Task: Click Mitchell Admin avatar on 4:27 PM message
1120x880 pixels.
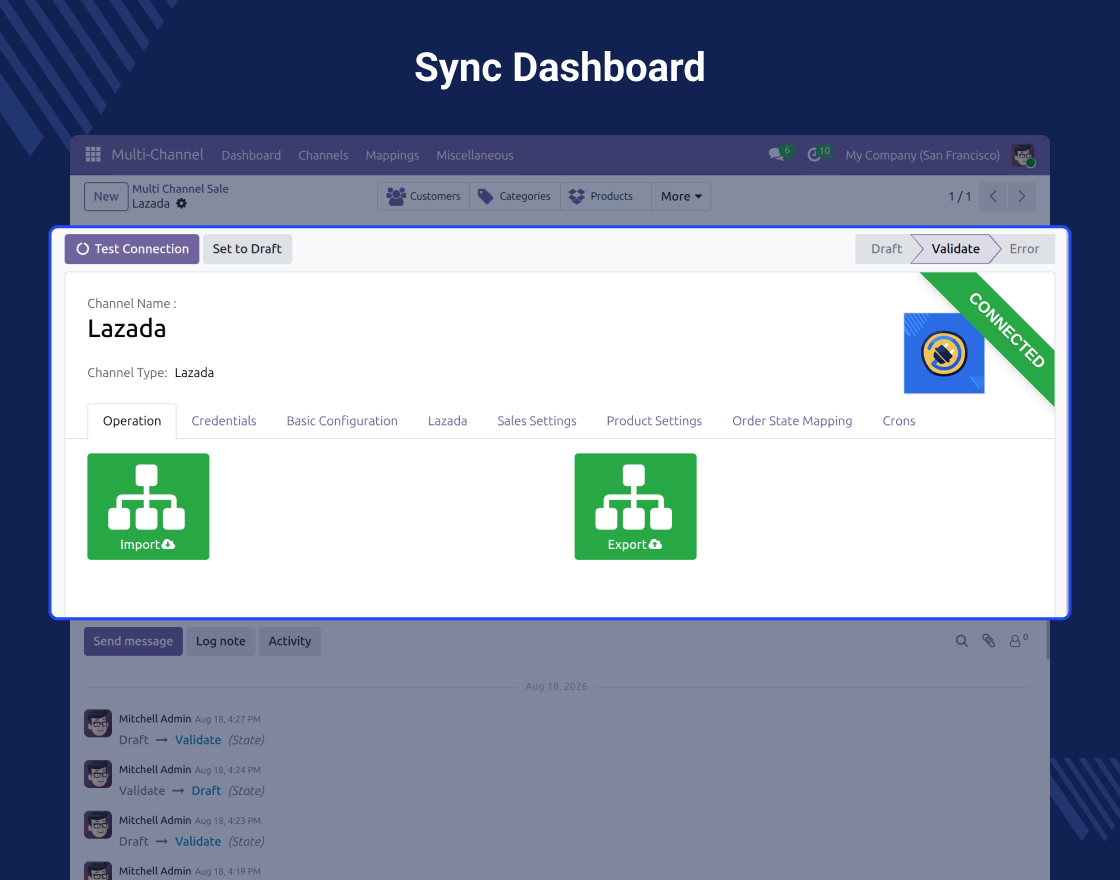Action: pyautogui.click(x=98, y=723)
